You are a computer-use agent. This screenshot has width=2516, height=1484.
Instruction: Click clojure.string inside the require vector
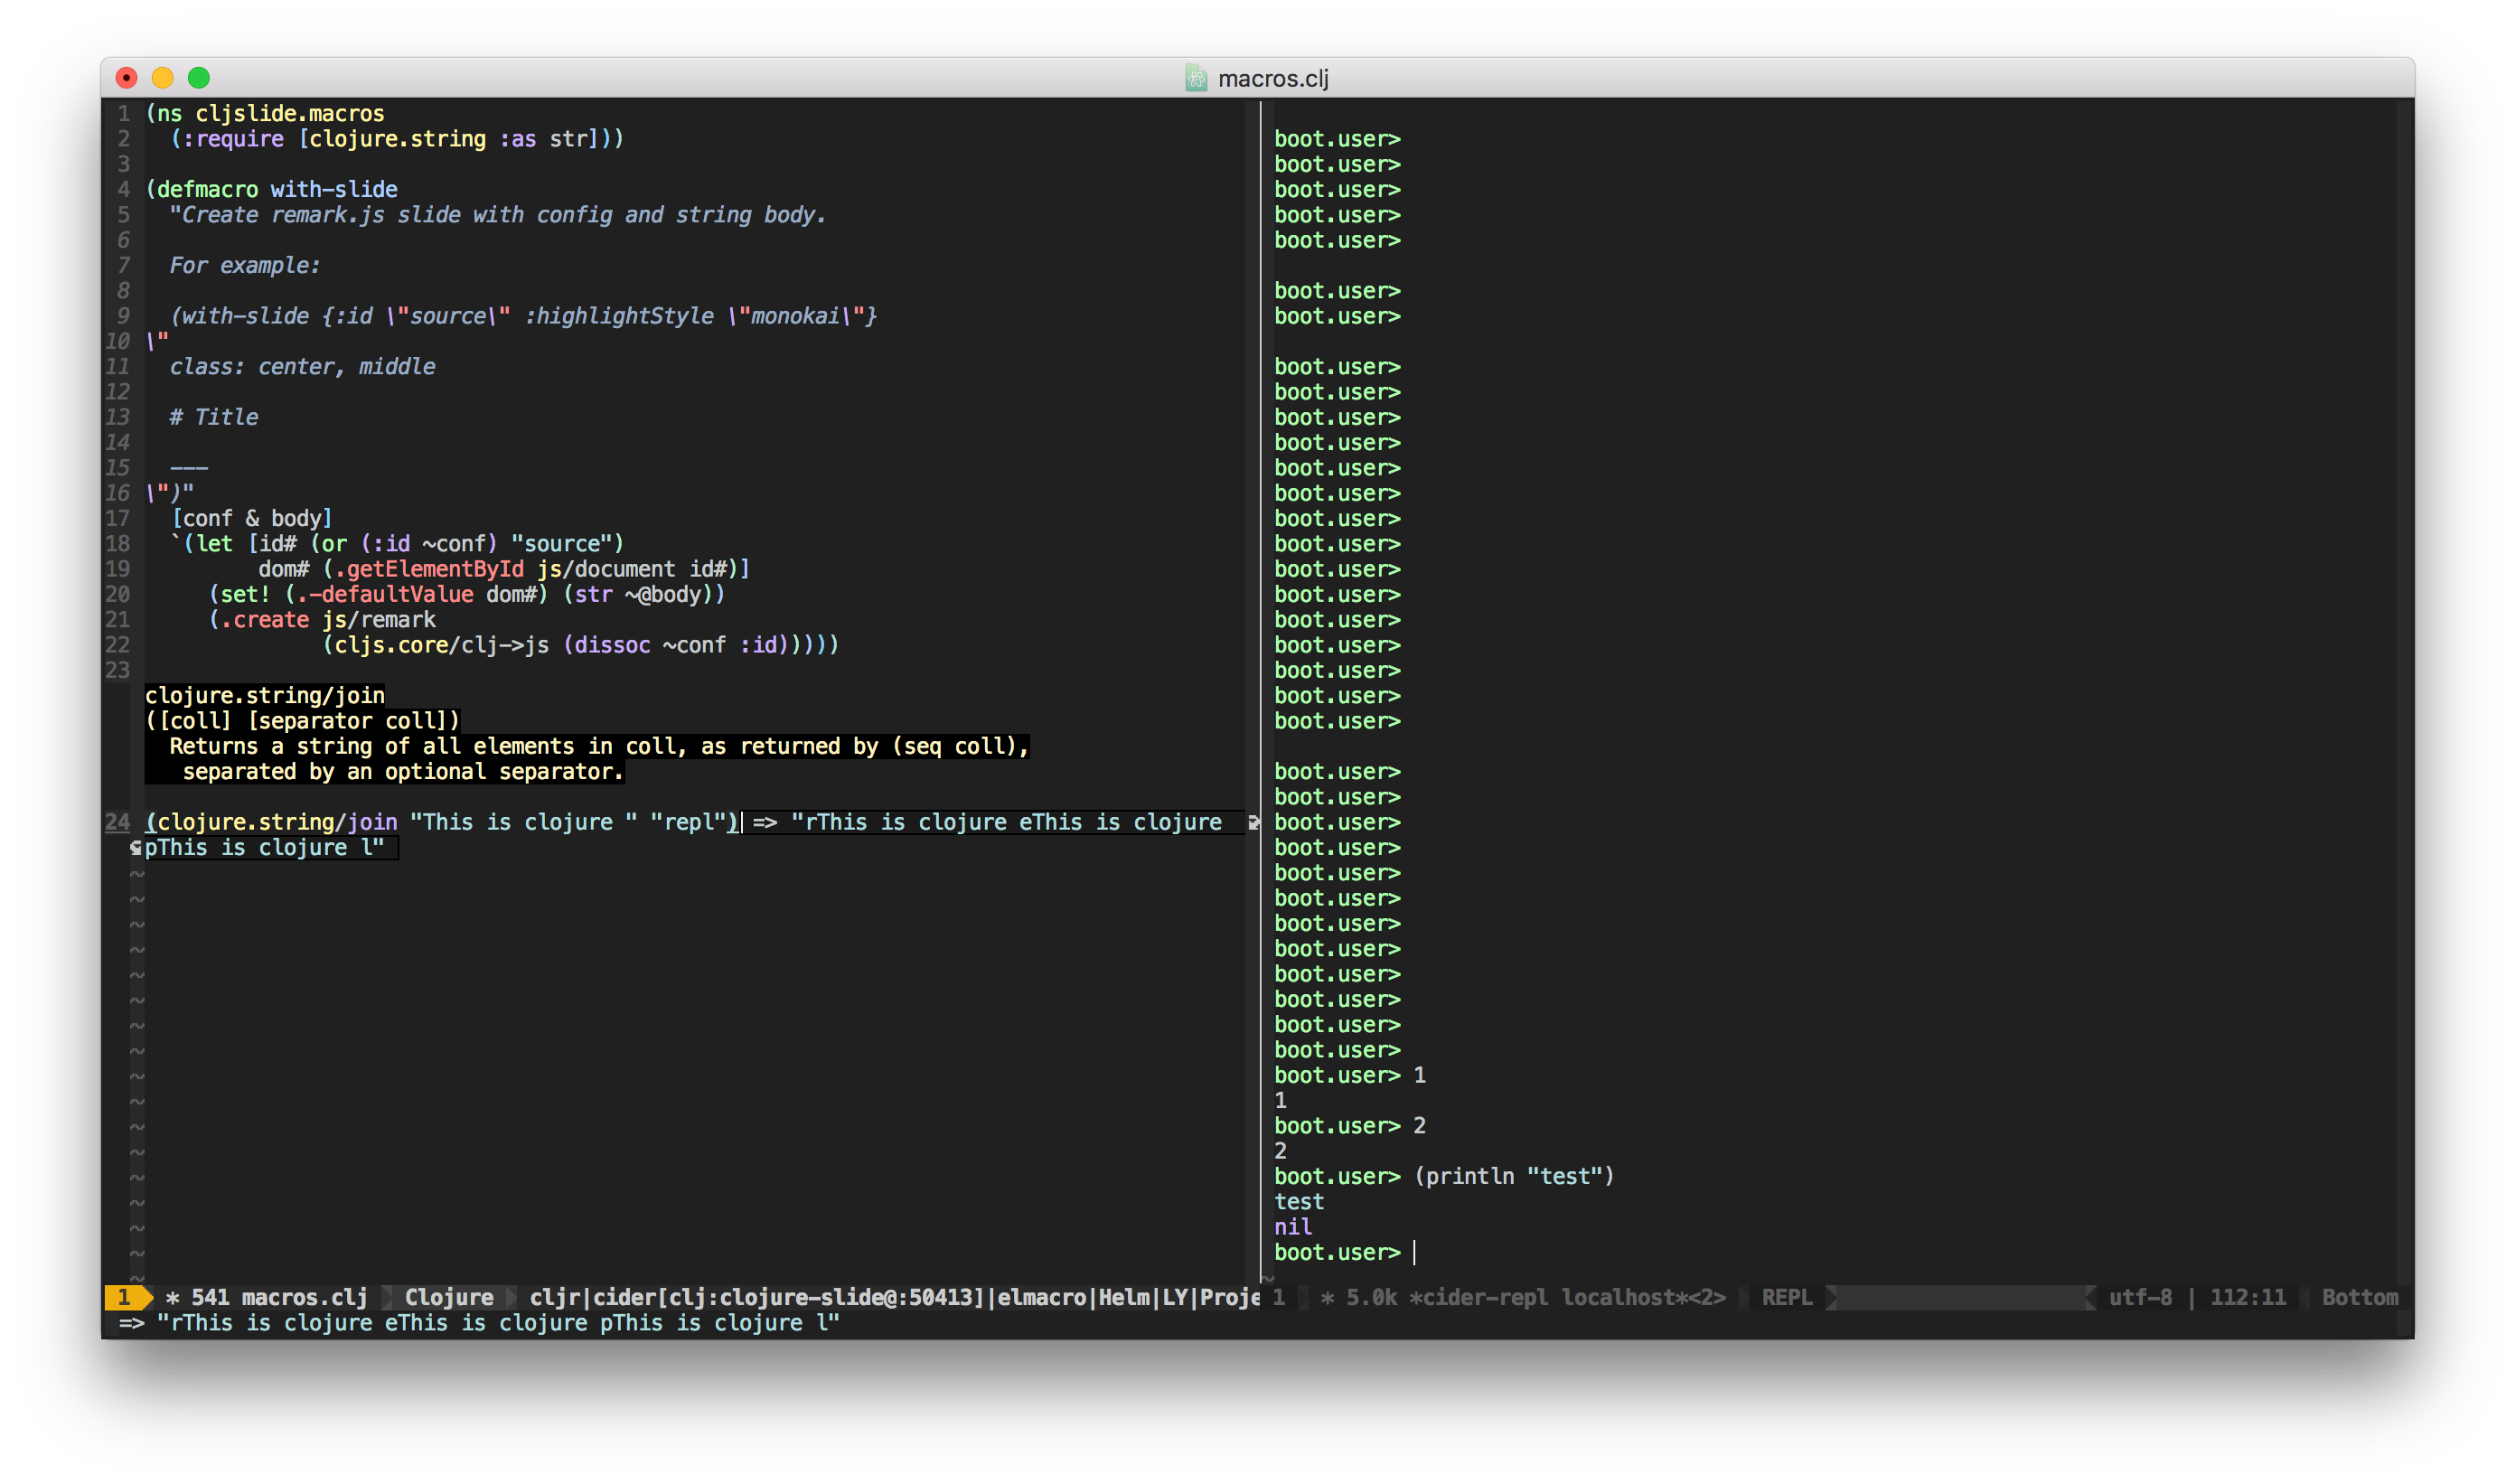[397, 139]
